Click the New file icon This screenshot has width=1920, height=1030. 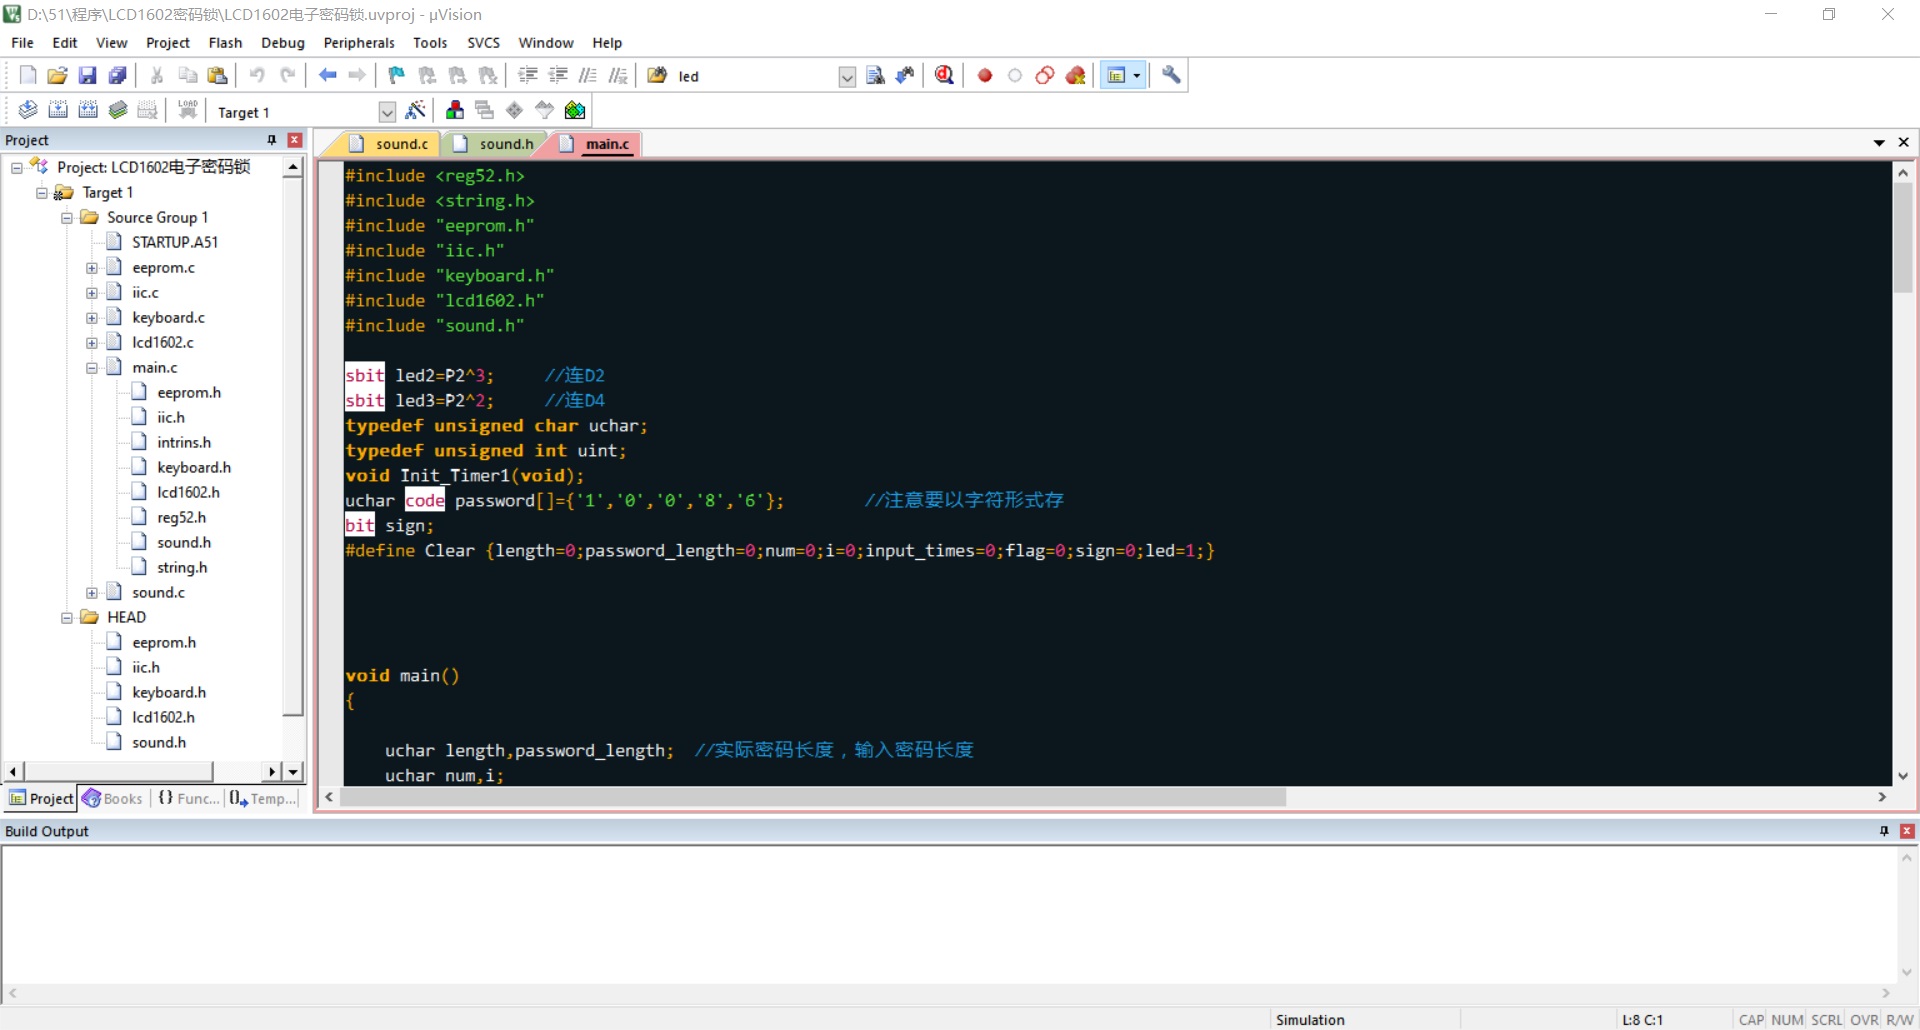coord(28,75)
